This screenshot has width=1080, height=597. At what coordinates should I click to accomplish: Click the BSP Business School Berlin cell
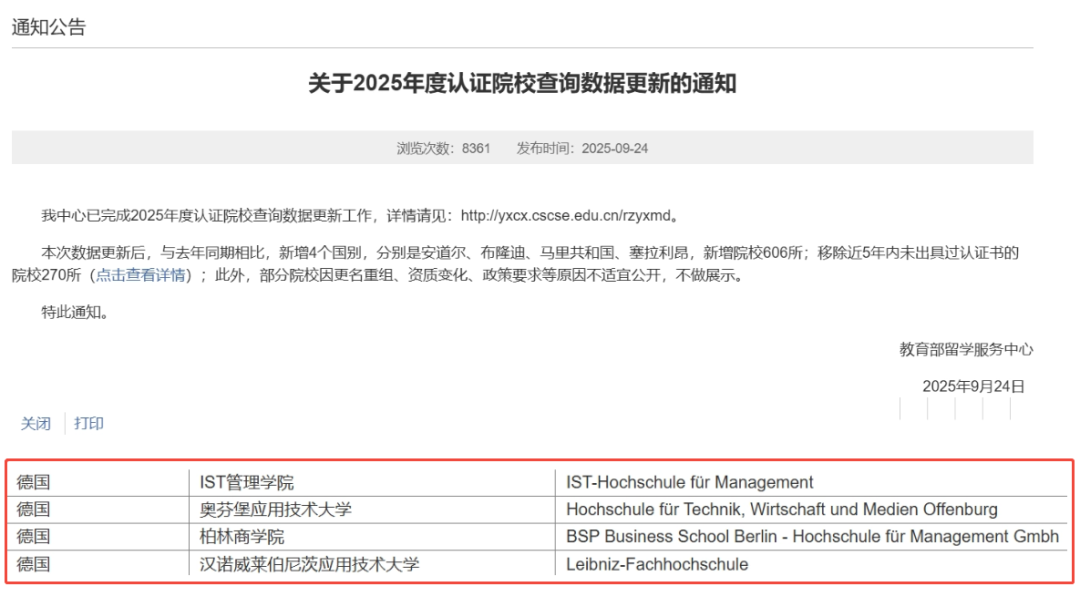tap(811, 537)
